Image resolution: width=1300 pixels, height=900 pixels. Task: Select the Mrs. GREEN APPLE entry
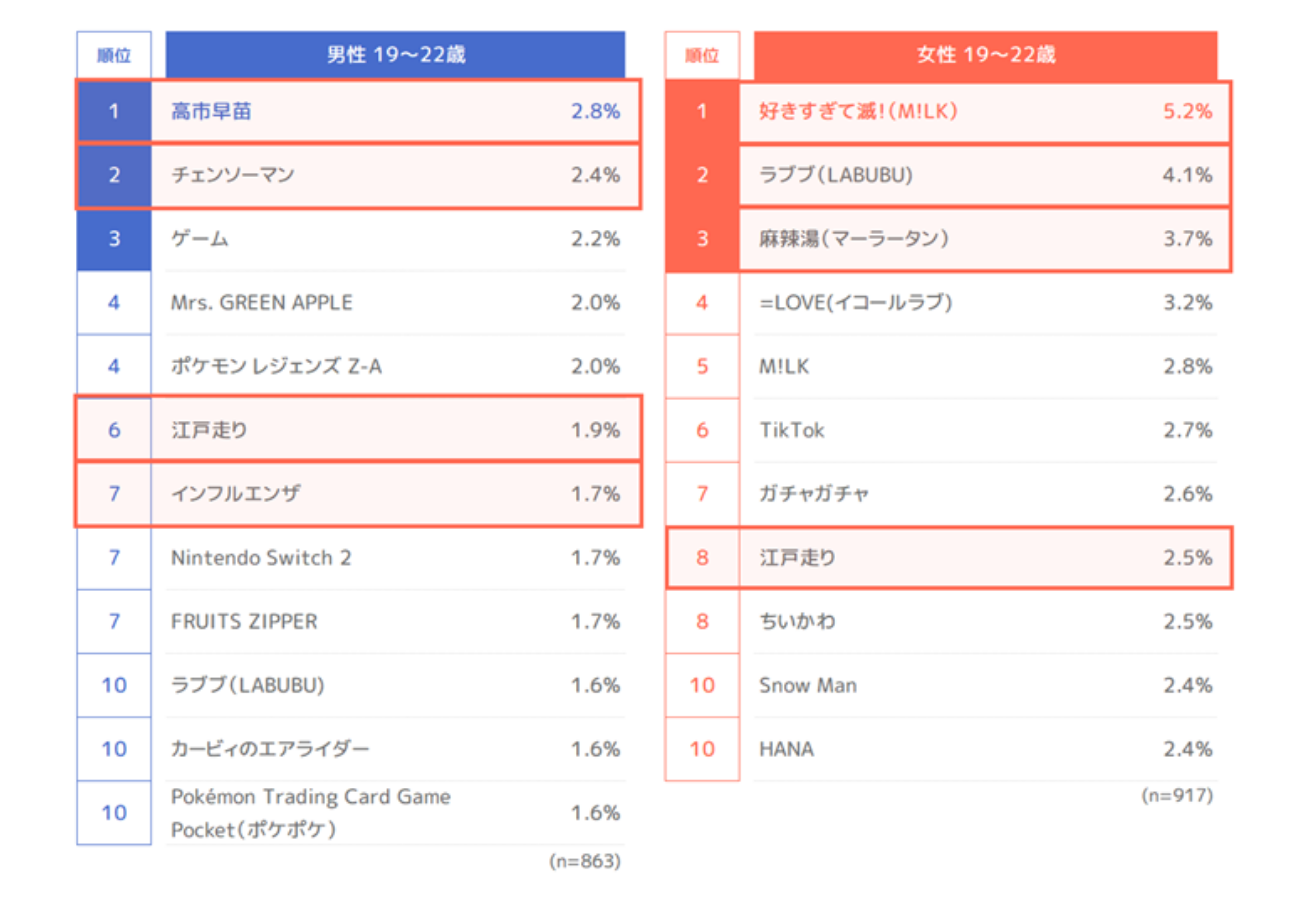(x=261, y=302)
